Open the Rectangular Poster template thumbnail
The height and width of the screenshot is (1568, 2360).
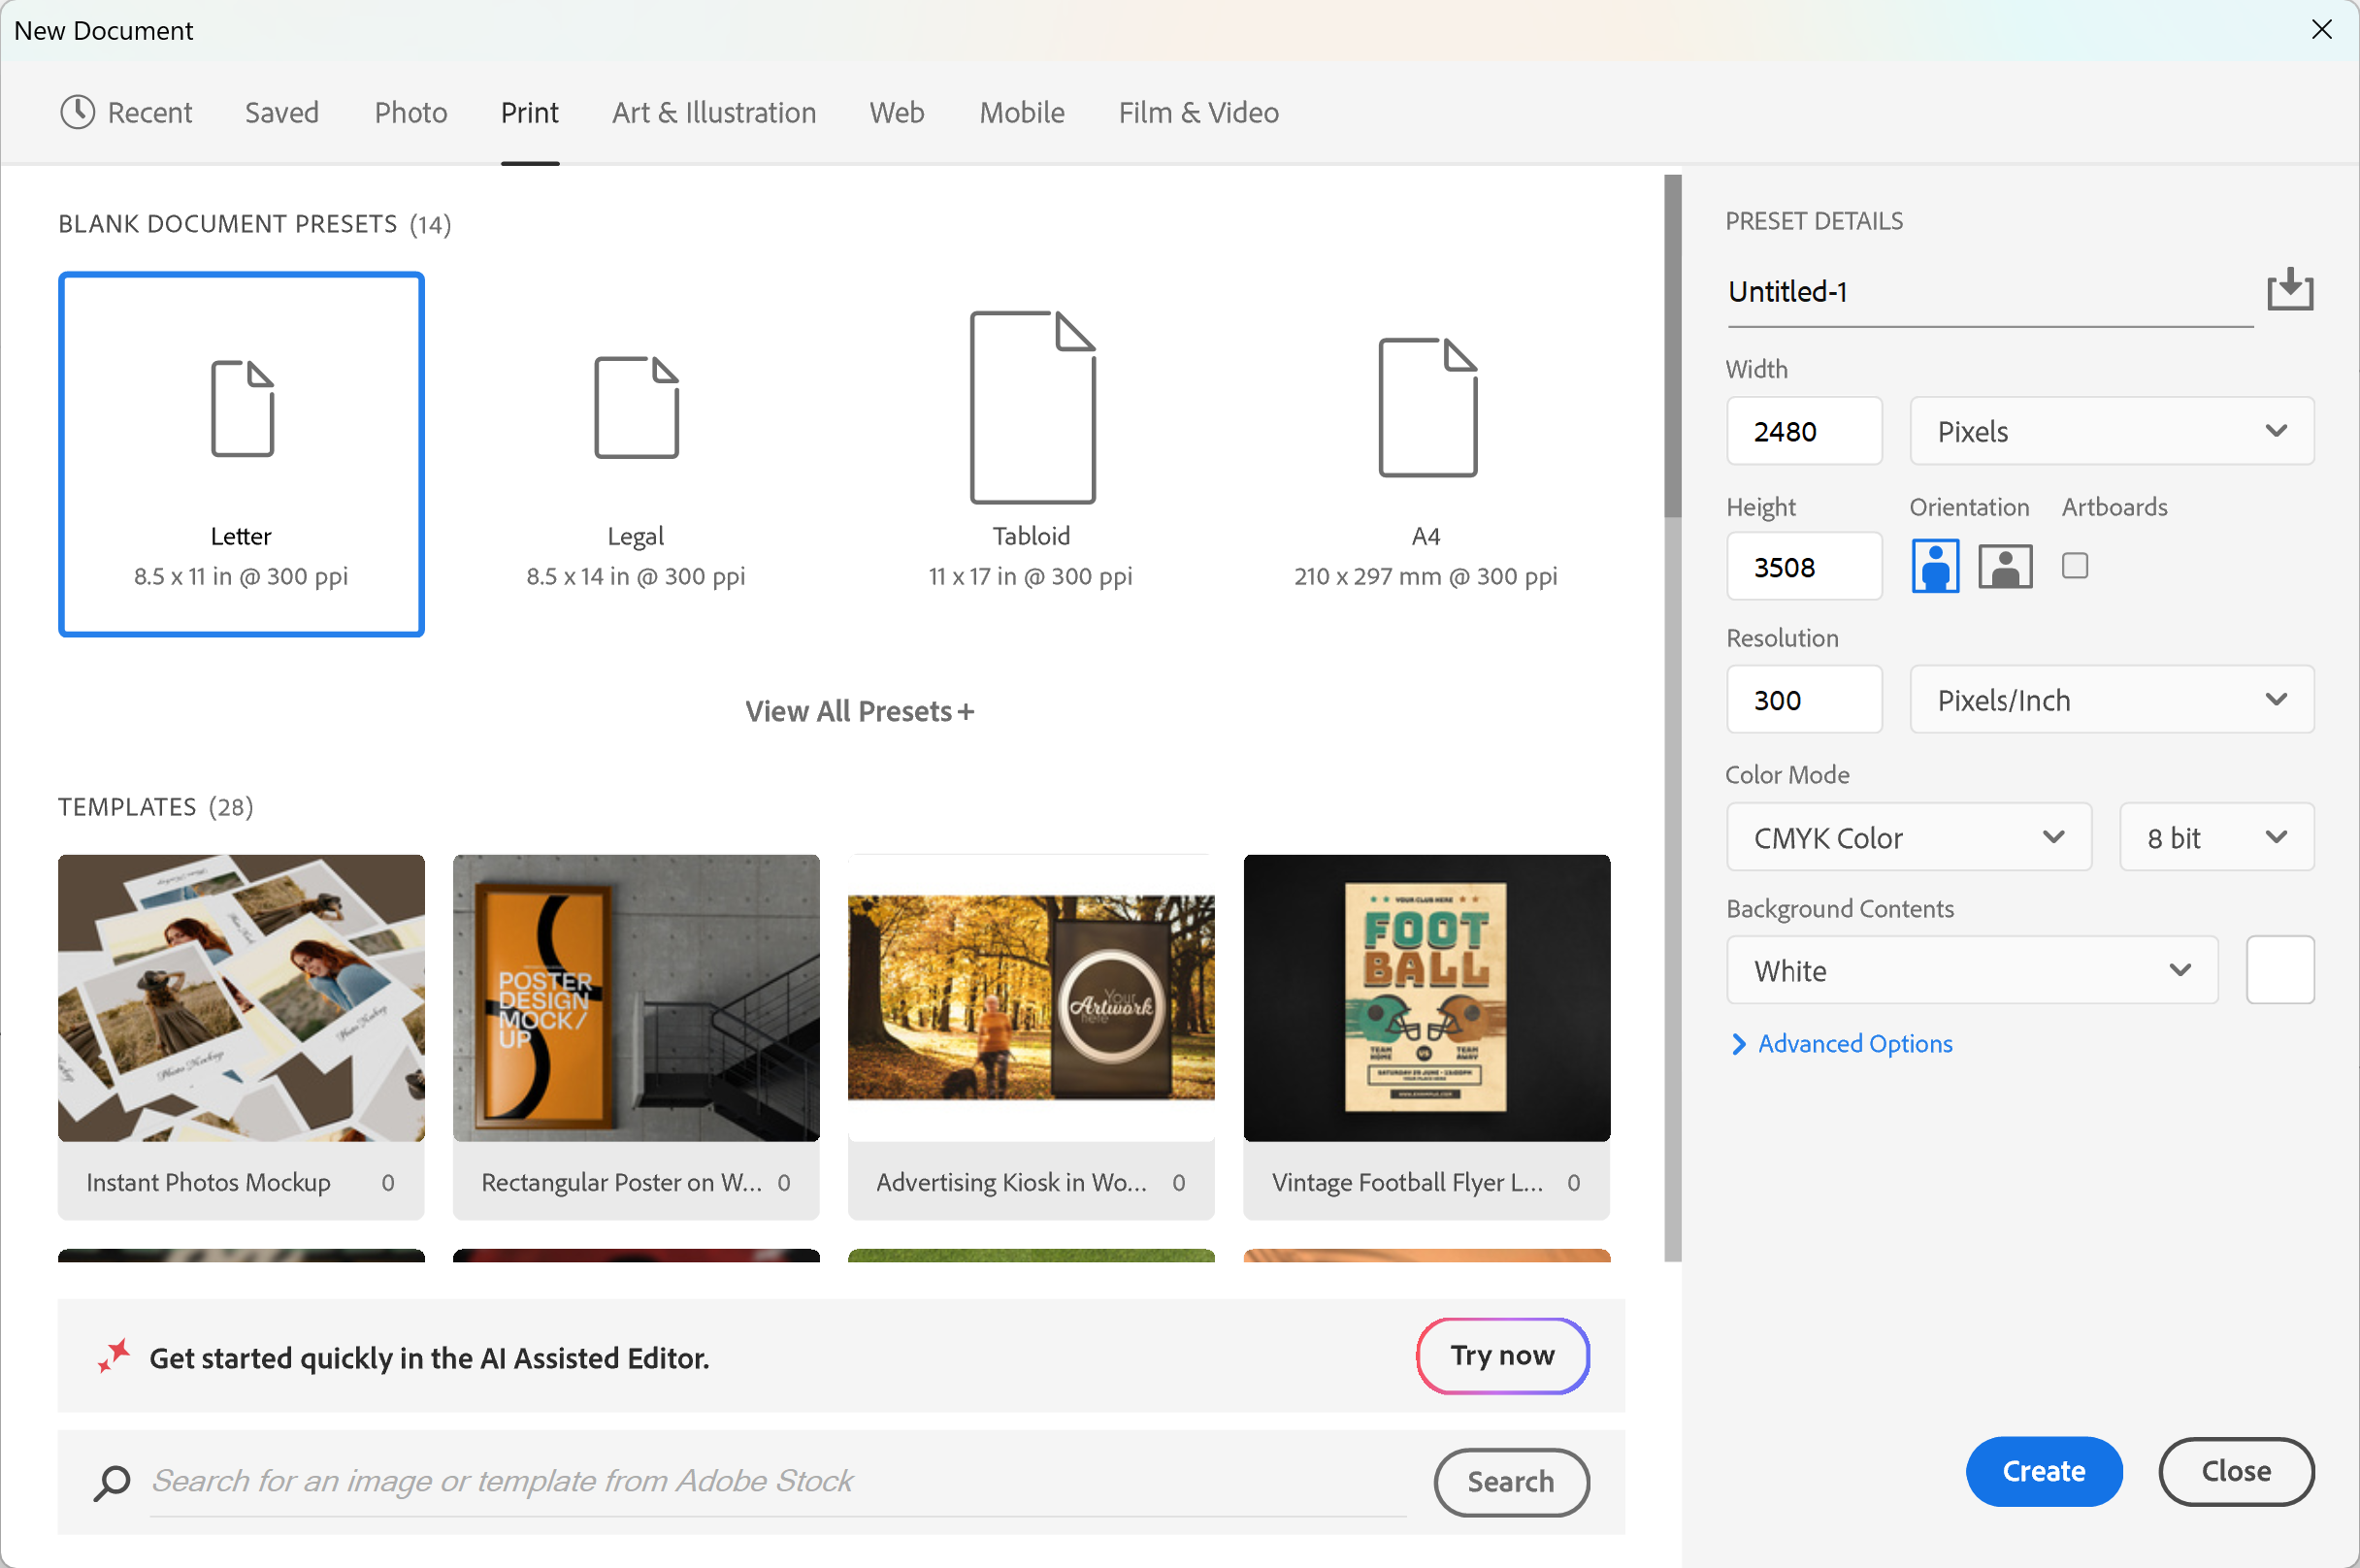coord(636,998)
